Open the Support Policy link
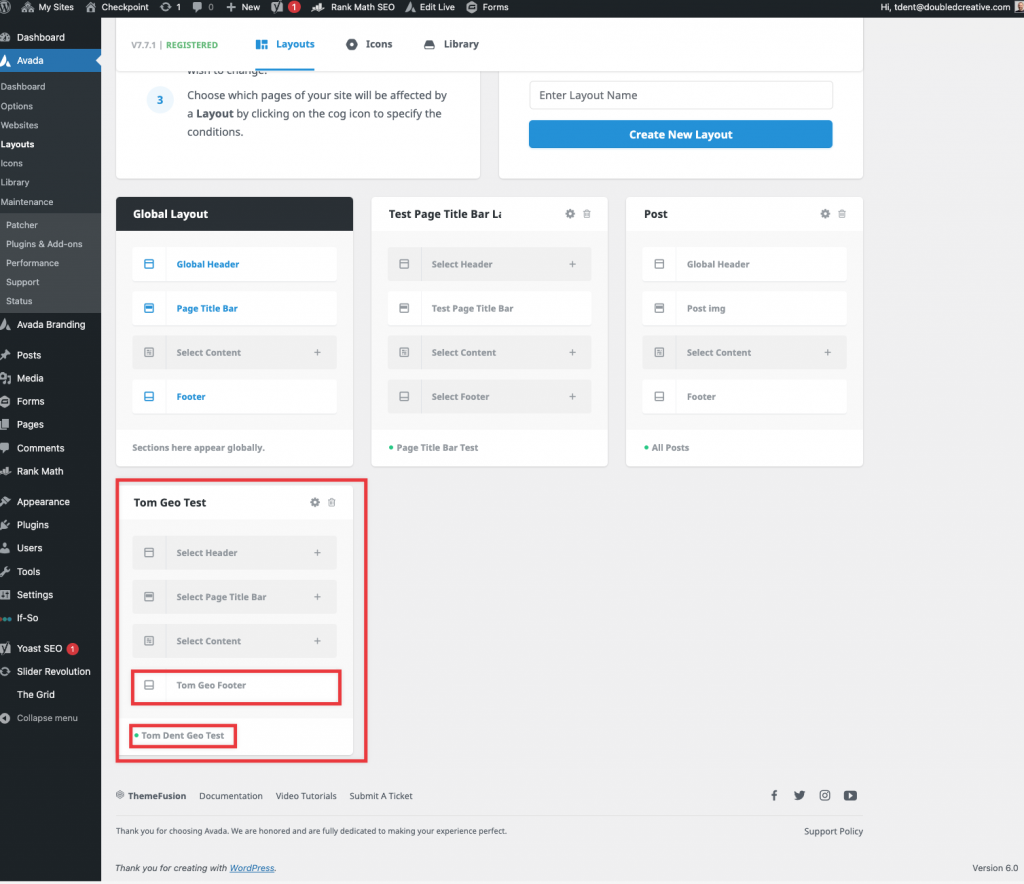This screenshot has width=1024, height=884. click(x=833, y=832)
